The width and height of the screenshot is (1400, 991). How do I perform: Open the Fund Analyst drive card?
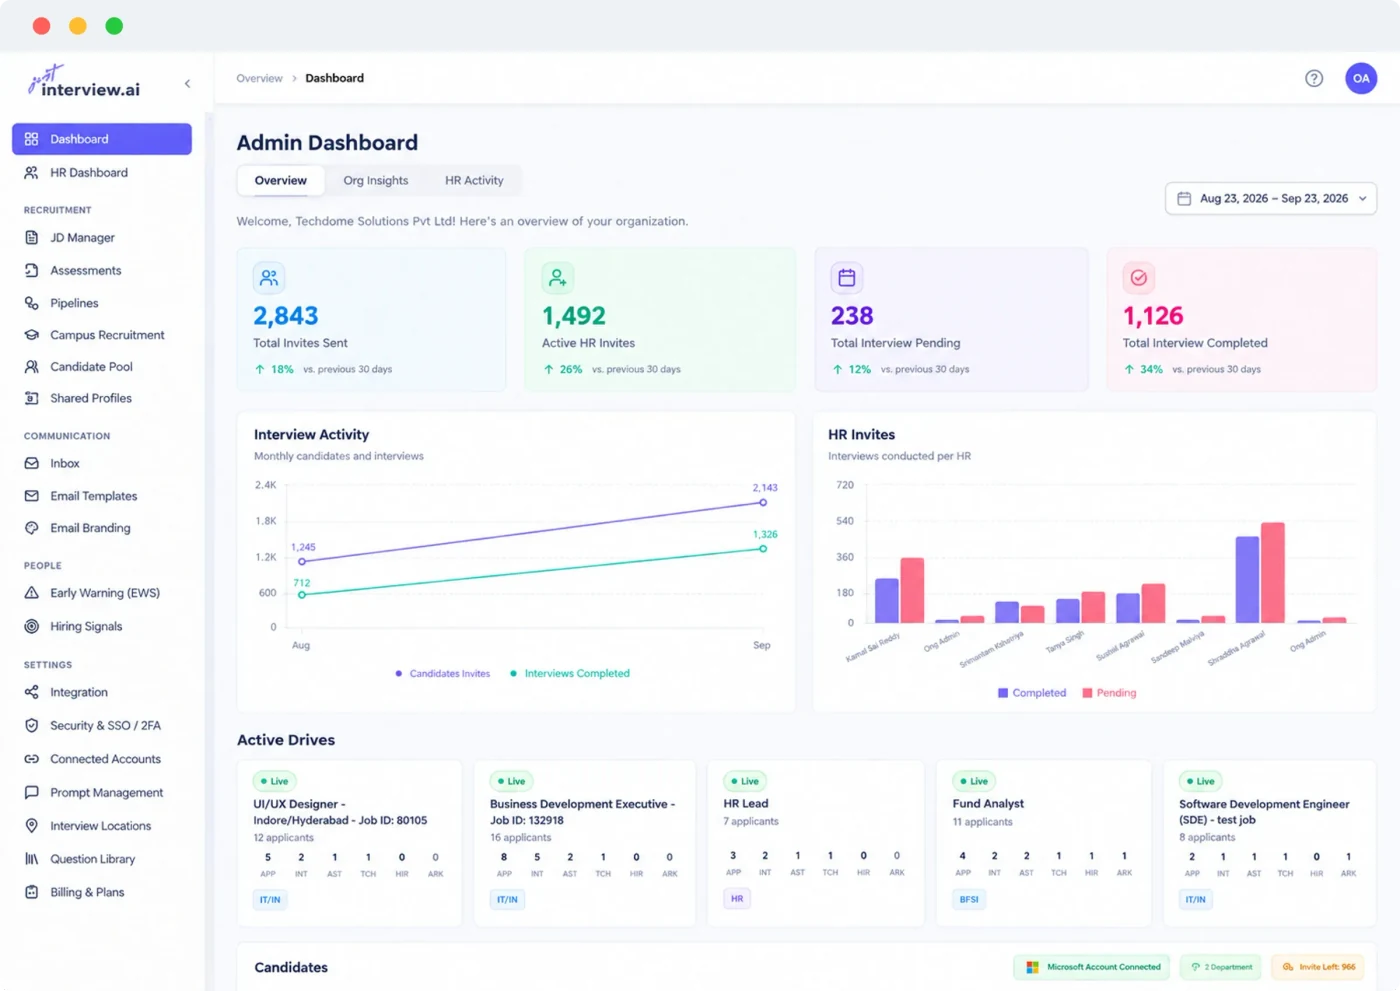(1044, 843)
